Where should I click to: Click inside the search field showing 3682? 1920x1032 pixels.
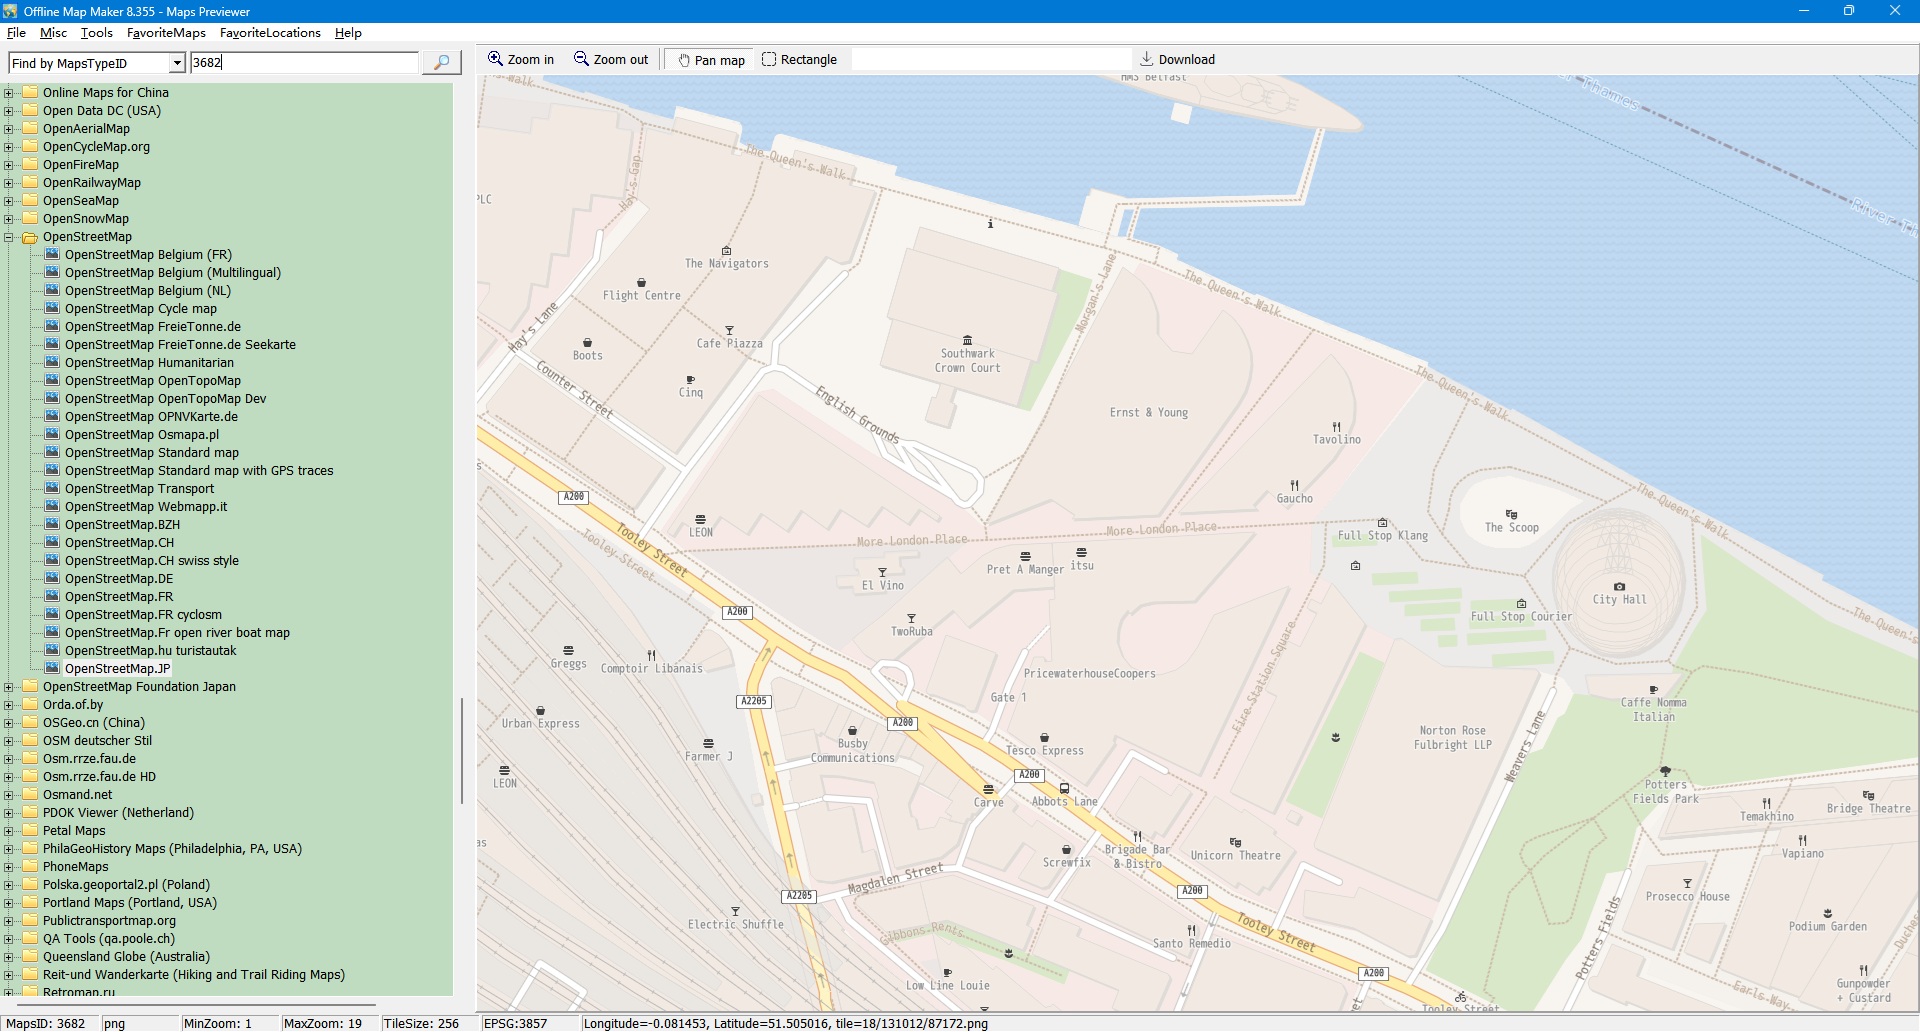point(300,62)
